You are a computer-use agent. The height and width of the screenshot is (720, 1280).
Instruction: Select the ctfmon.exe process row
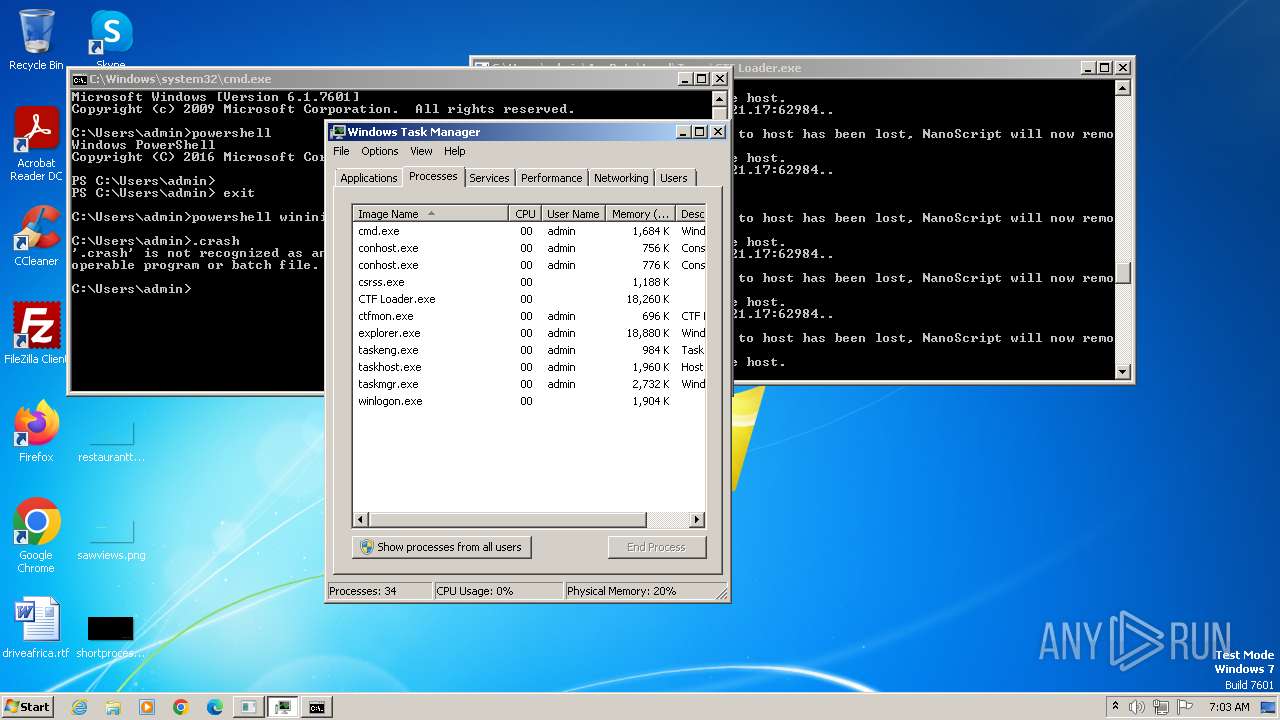(529, 316)
